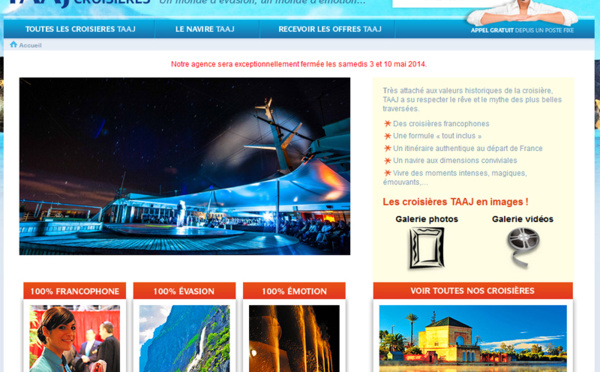This screenshot has height=372, width=600.
Task: Open the 100% Évasion section header
Action: [x=184, y=291]
